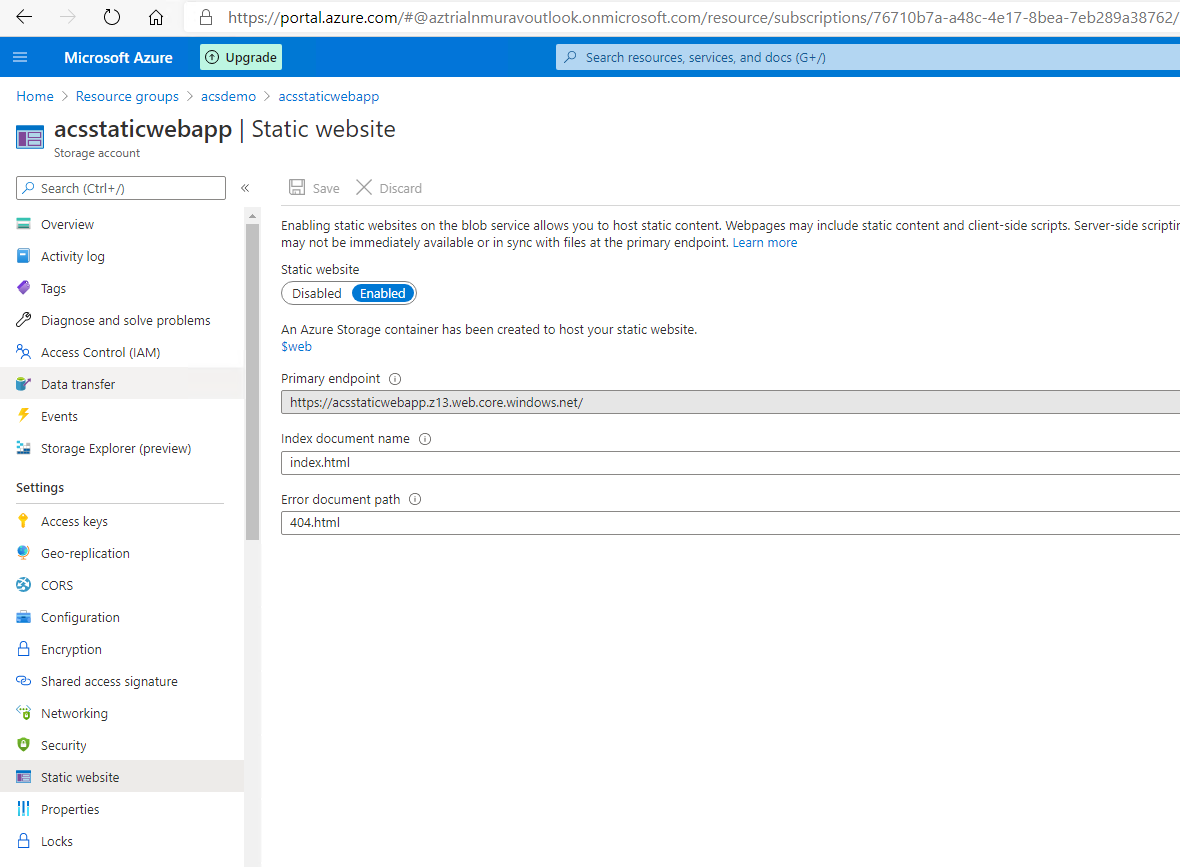This screenshot has width=1180, height=867.
Task: Click the Shared access signature link icon
Action: tap(23, 680)
